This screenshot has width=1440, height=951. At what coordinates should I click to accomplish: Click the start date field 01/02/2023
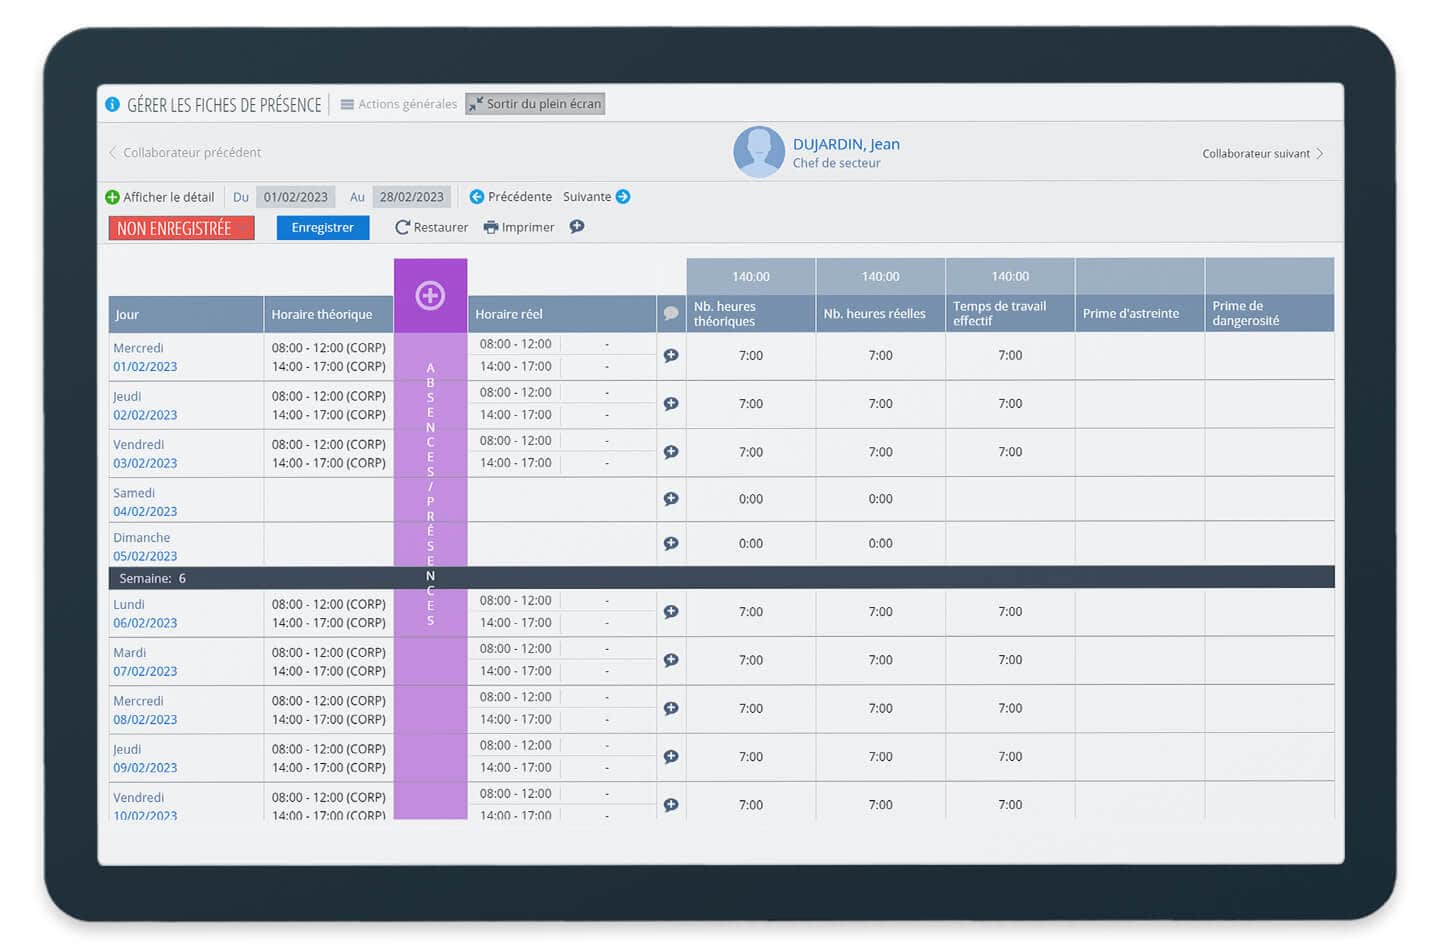(295, 197)
